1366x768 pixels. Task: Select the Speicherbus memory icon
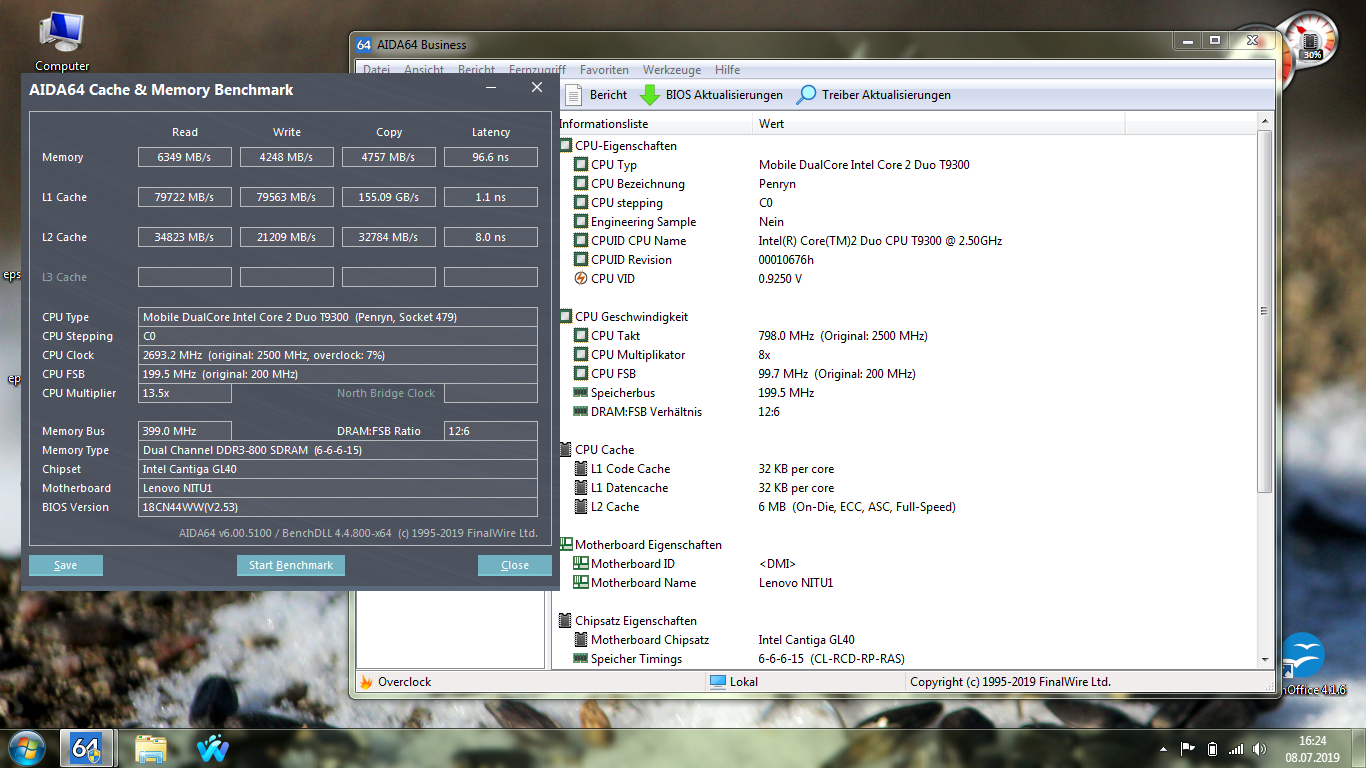pos(581,393)
